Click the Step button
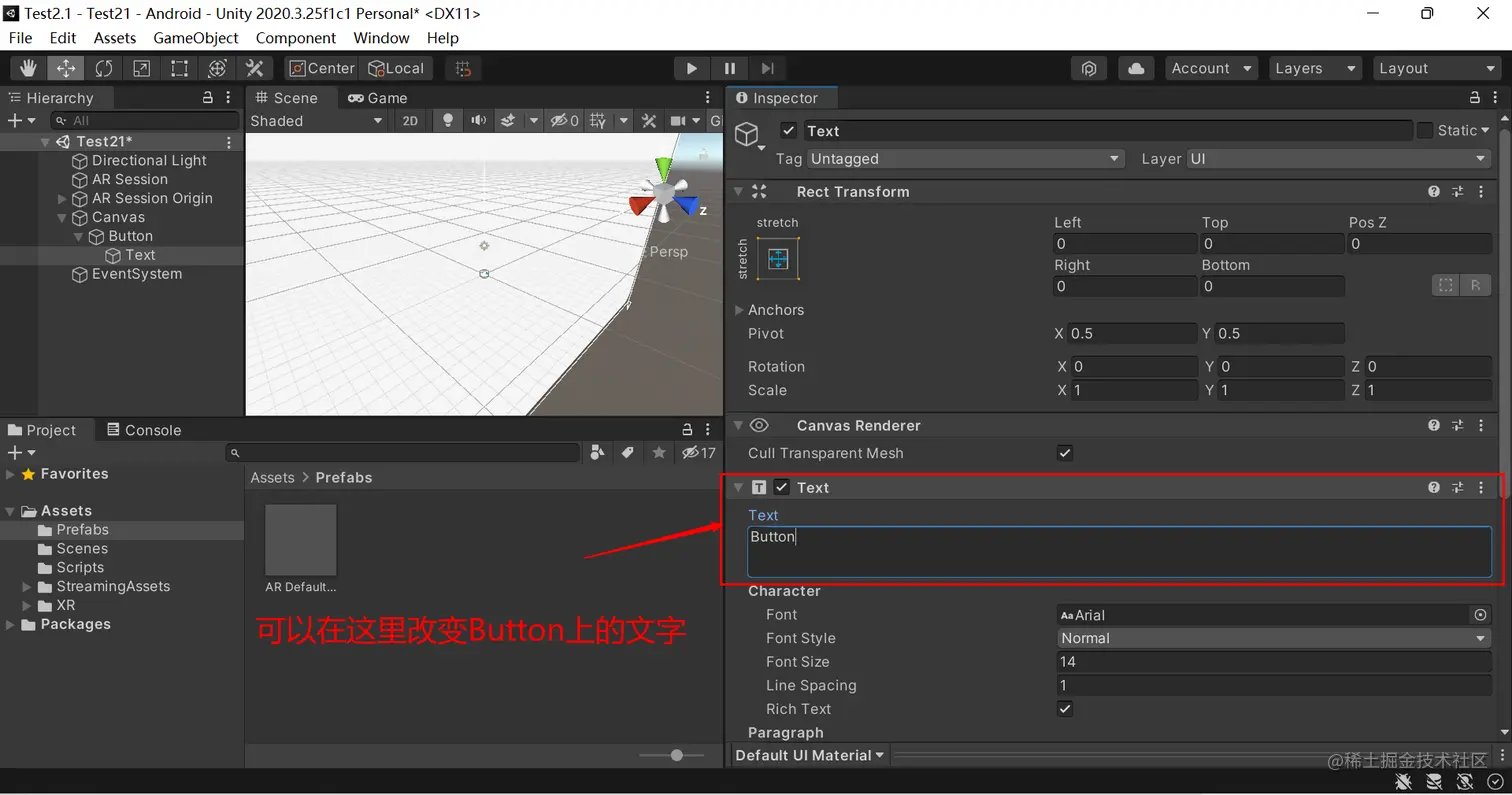Viewport: 1512px width, 795px height. click(767, 68)
